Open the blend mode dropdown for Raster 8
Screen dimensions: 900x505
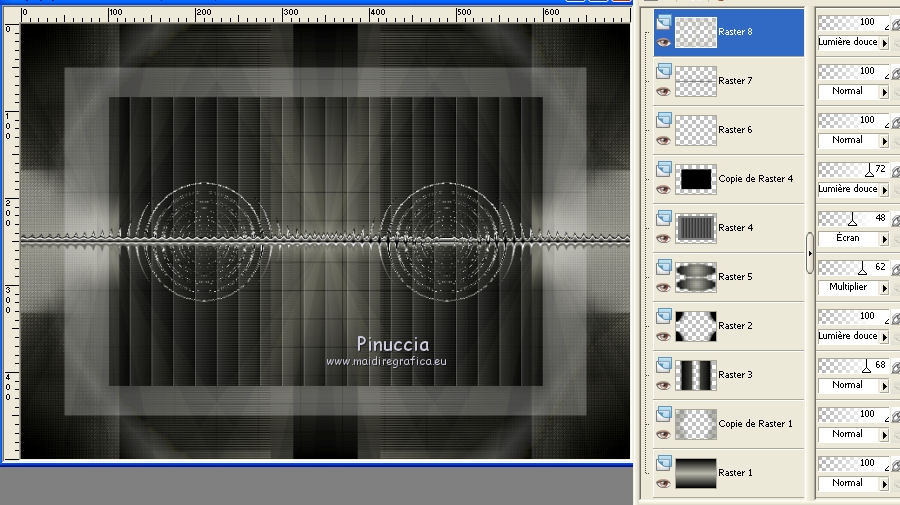[x=854, y=42]
